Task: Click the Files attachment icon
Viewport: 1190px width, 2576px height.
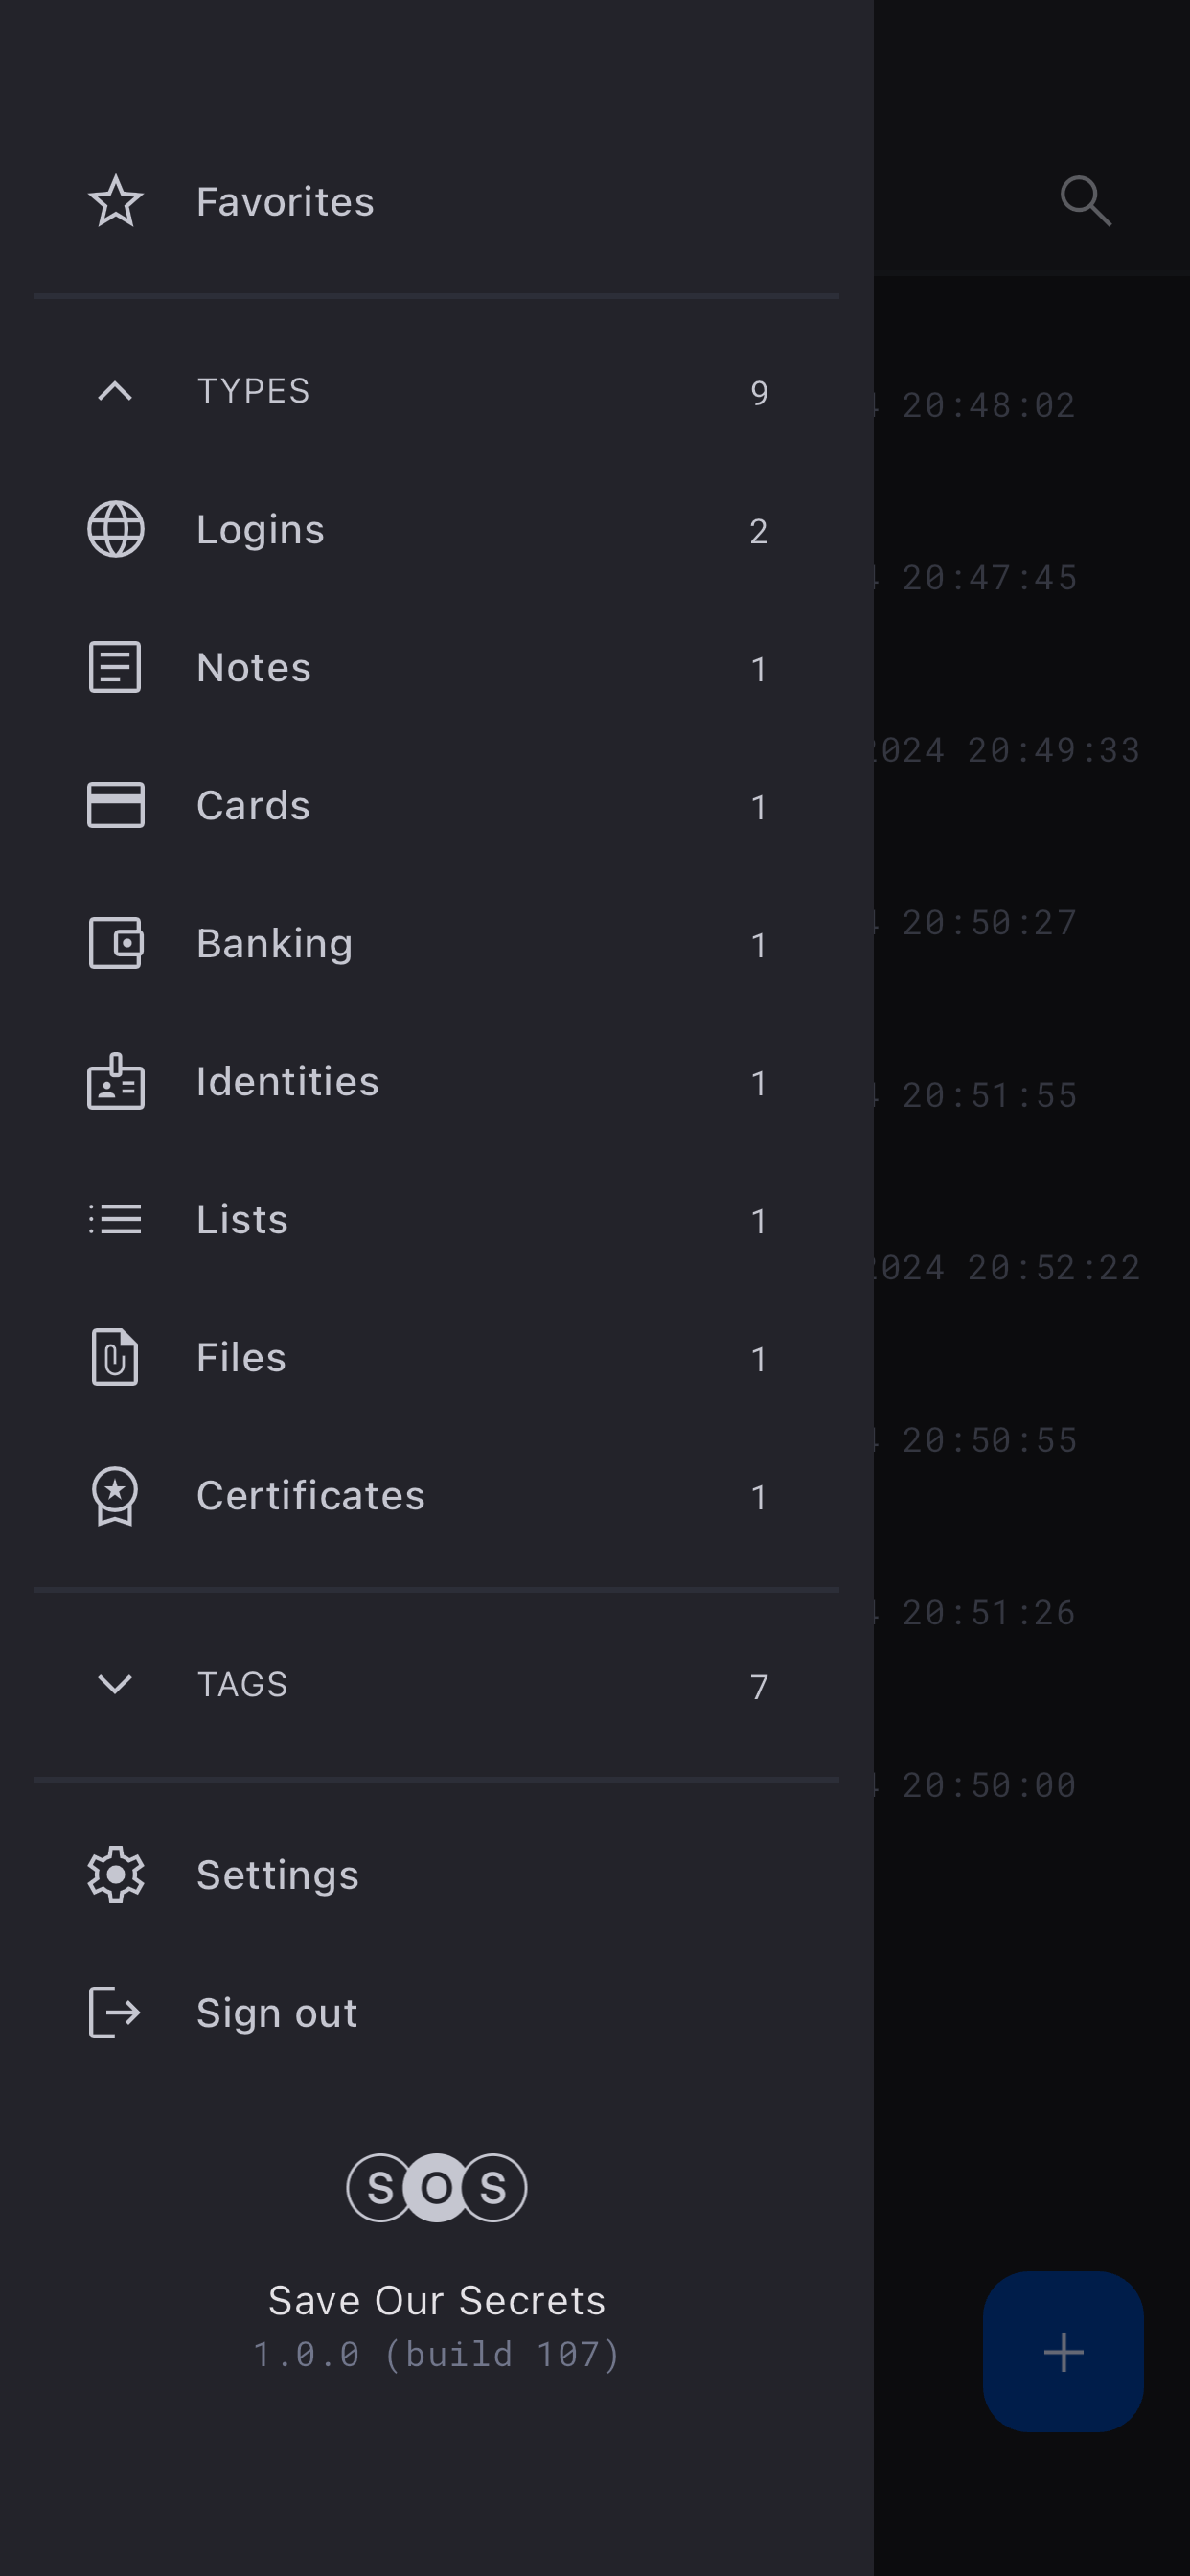Action: point(116,1357)
